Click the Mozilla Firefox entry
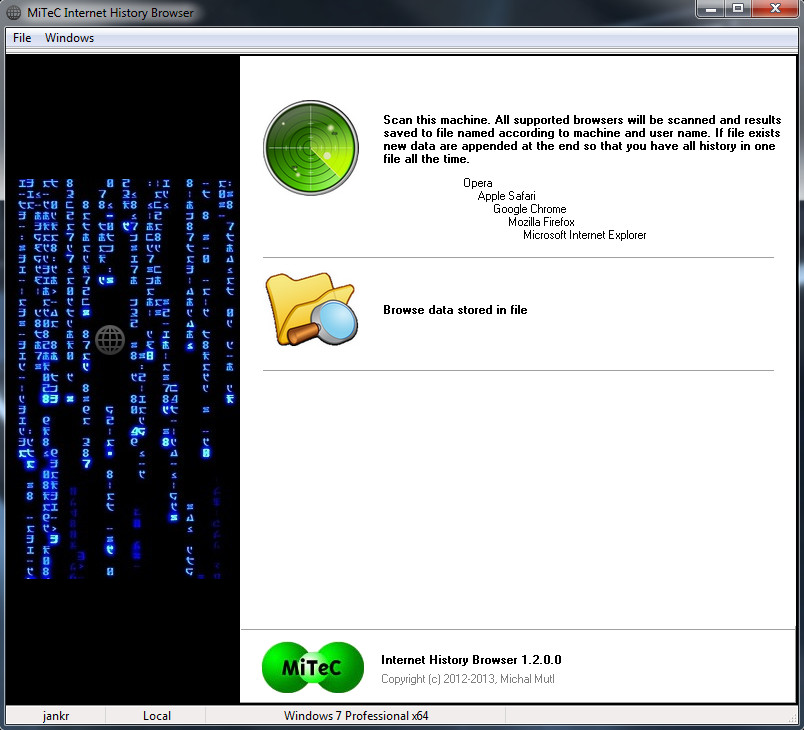Viewport: 804px width, 730px height. coord(541,222)
